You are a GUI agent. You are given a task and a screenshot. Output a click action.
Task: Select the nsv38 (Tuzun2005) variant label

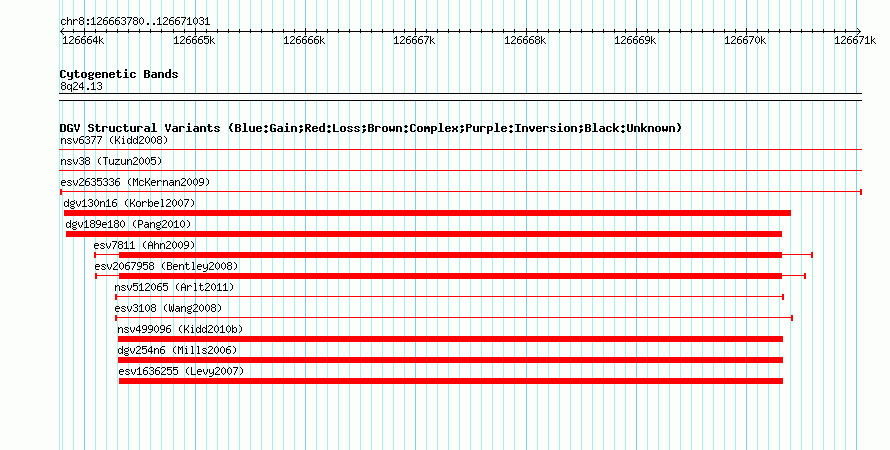click(111, 161)
